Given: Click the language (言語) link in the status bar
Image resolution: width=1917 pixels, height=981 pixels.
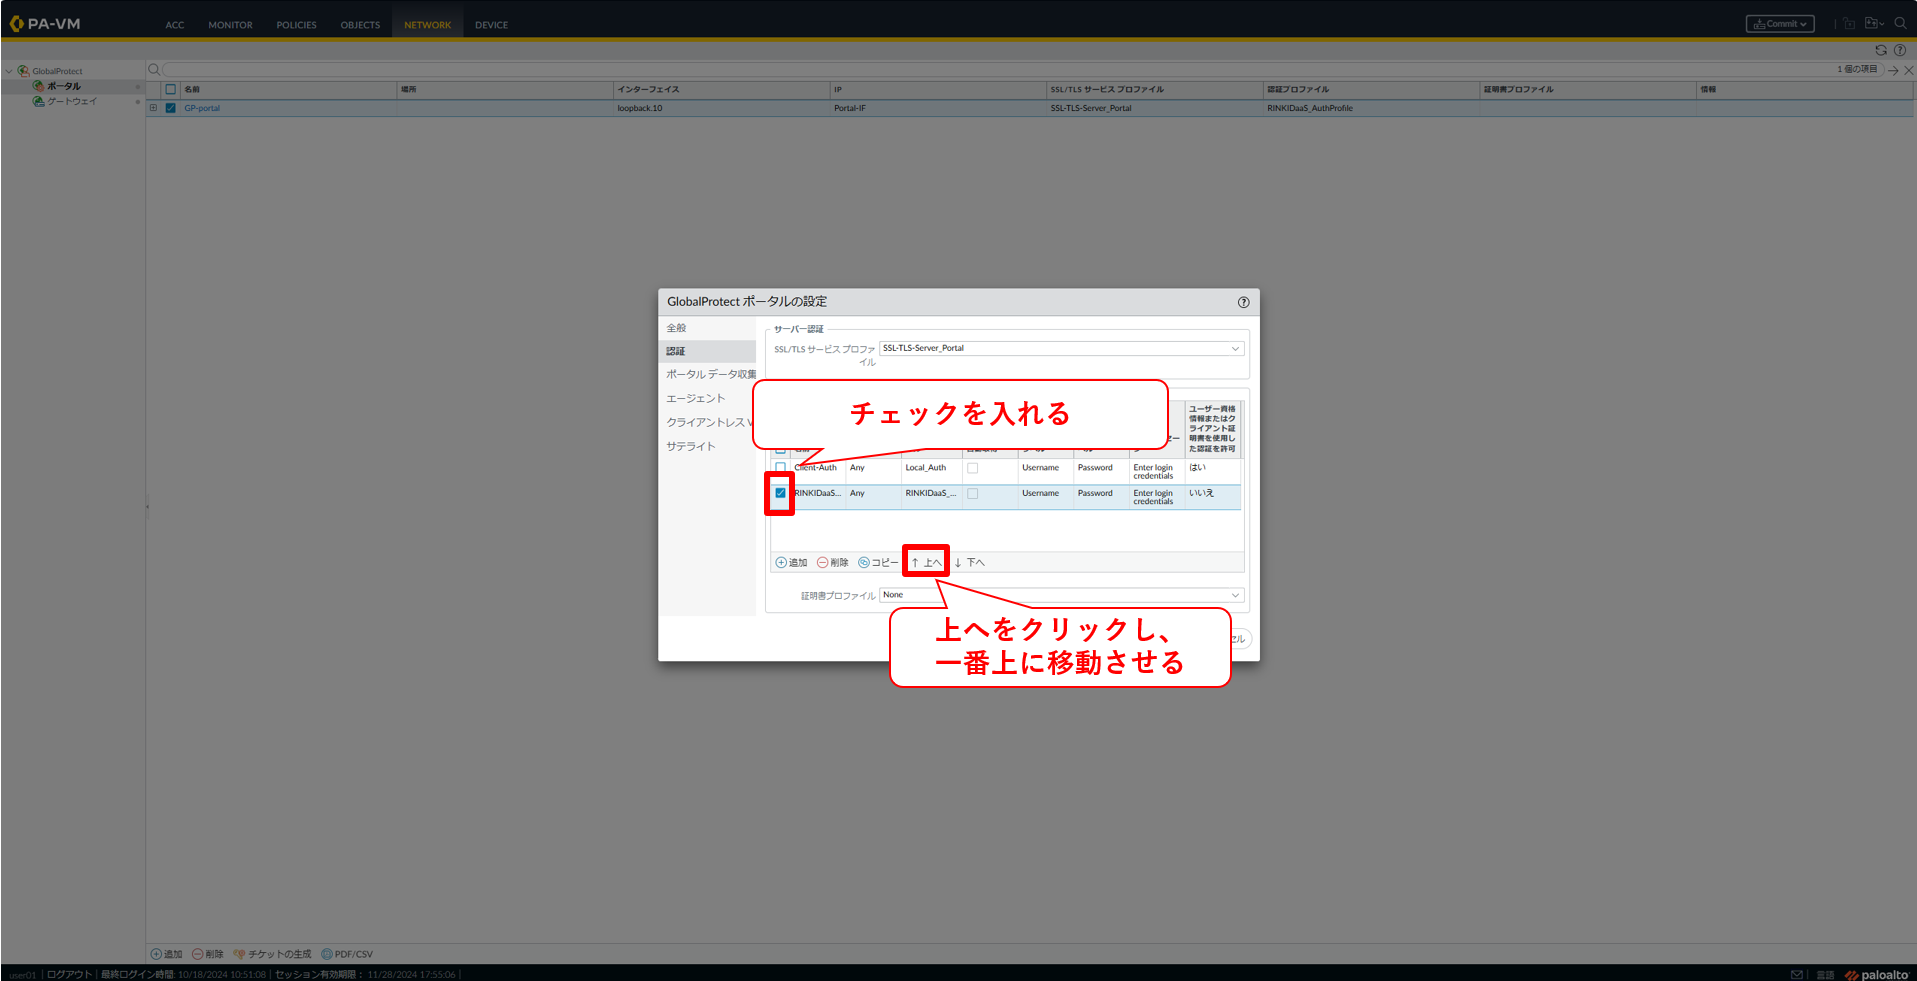Looking at the screenshot, I should [1825, 975].
